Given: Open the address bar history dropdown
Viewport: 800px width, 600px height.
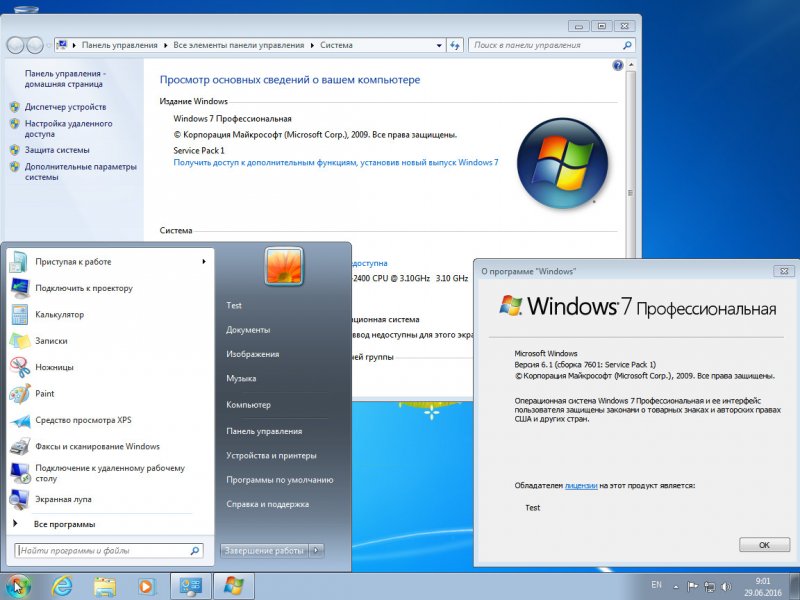Looking at the screenshot, I should point(439,45).
